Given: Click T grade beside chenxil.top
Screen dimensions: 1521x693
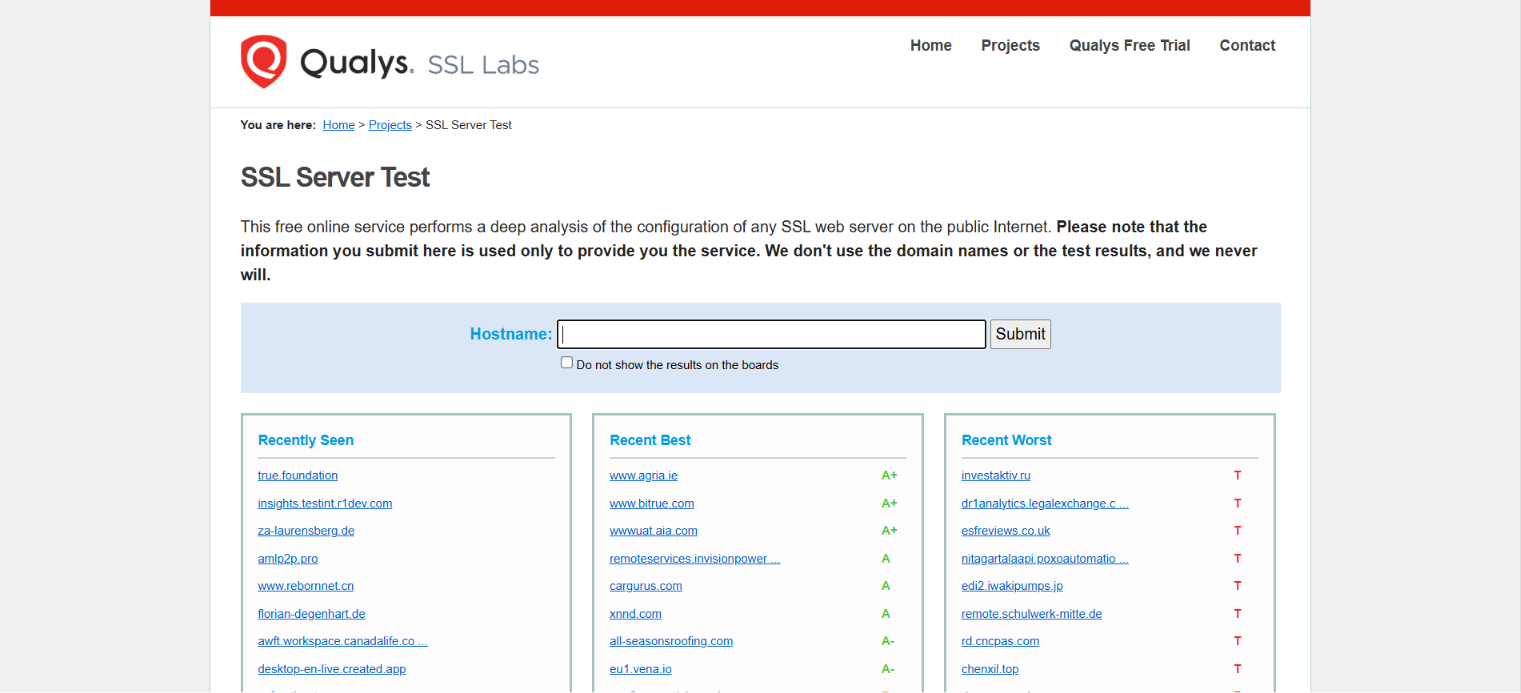Looking at the screenshot, I should point(1237,668).
